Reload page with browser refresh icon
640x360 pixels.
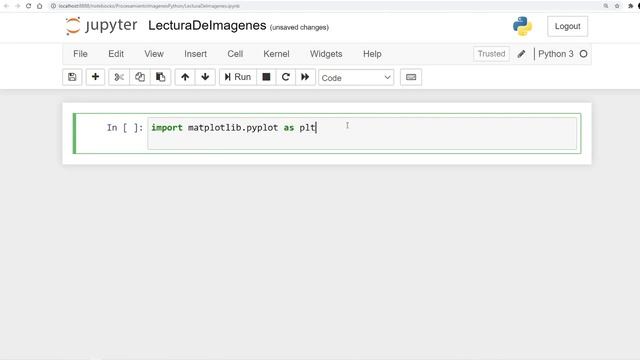28,6
